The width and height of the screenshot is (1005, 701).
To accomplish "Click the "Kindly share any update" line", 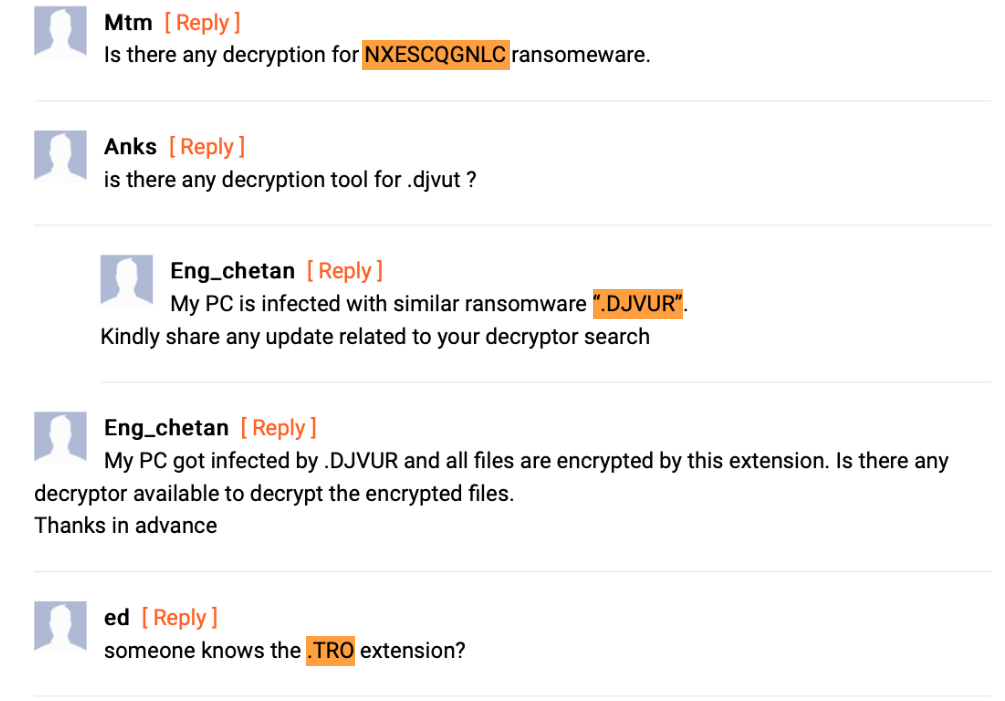I will coord(375,336).
